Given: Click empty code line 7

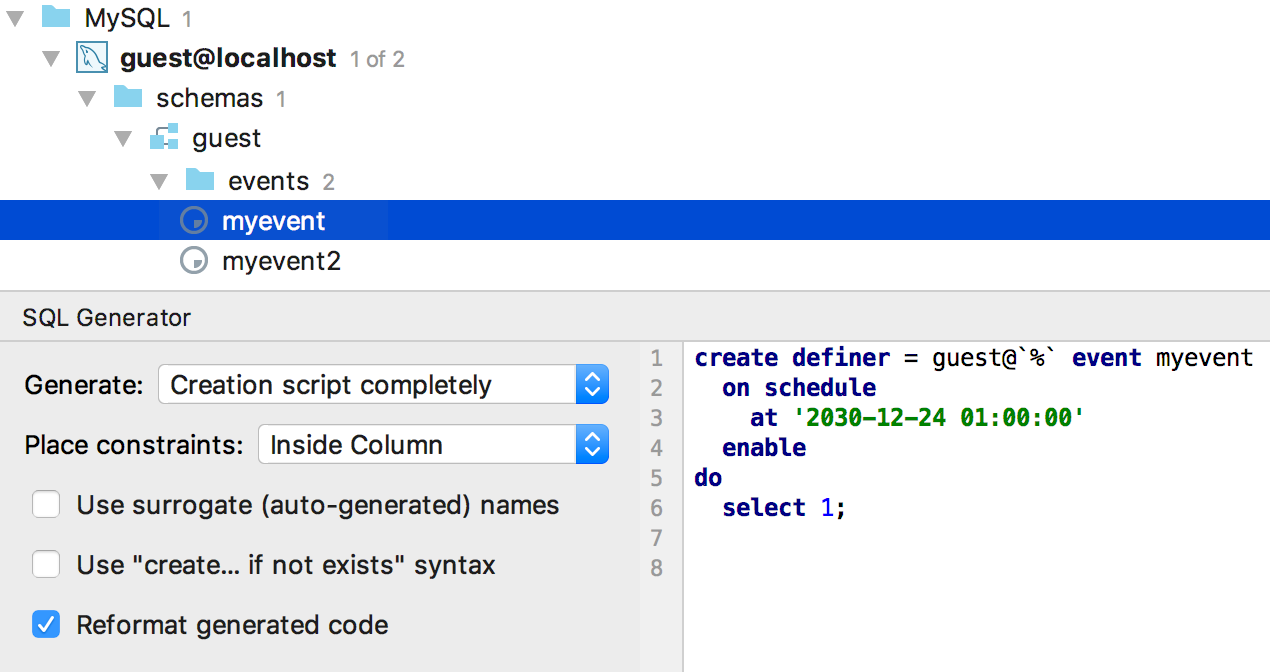Looking at the screenshot, I should click(977, 538).
